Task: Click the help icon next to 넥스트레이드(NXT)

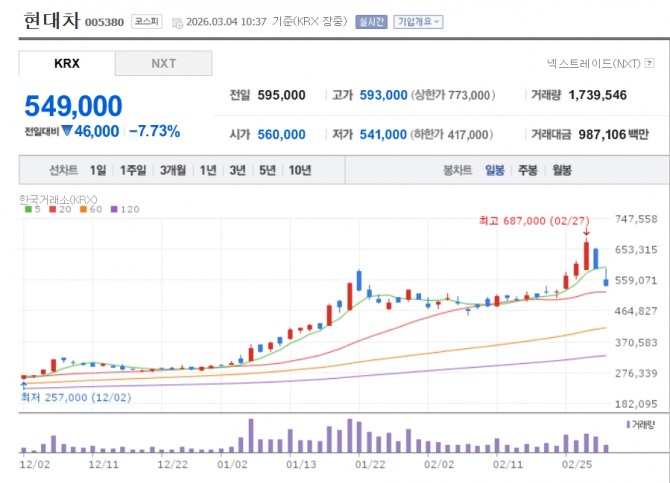Action: click(x=647, y=63)
